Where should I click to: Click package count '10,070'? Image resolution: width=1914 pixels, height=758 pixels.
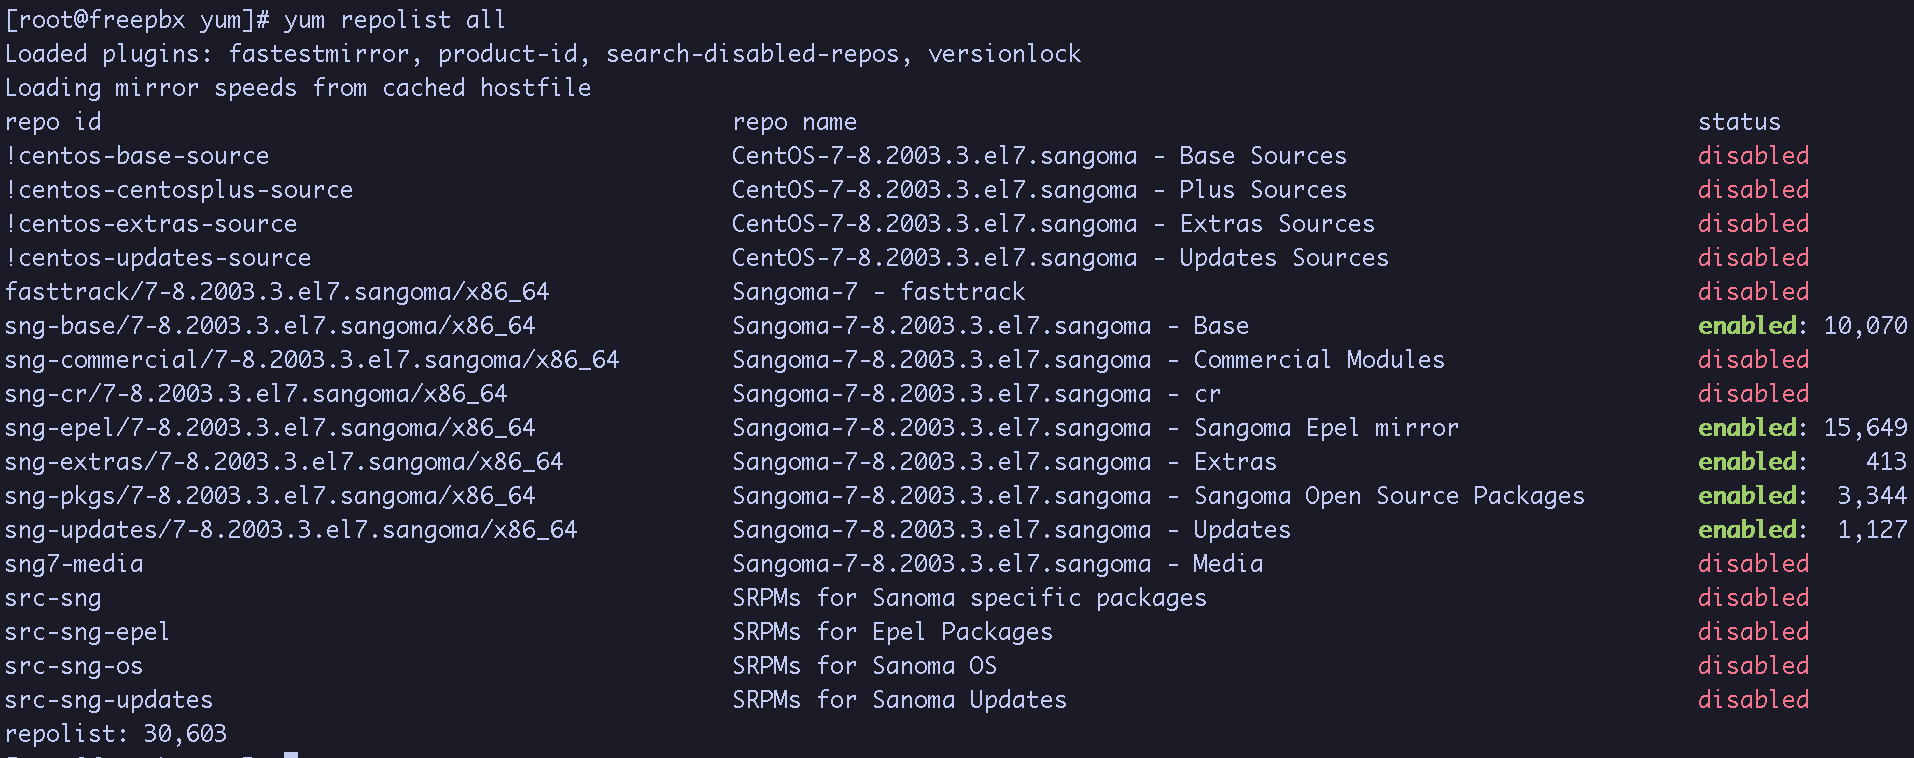[1866, 326]
